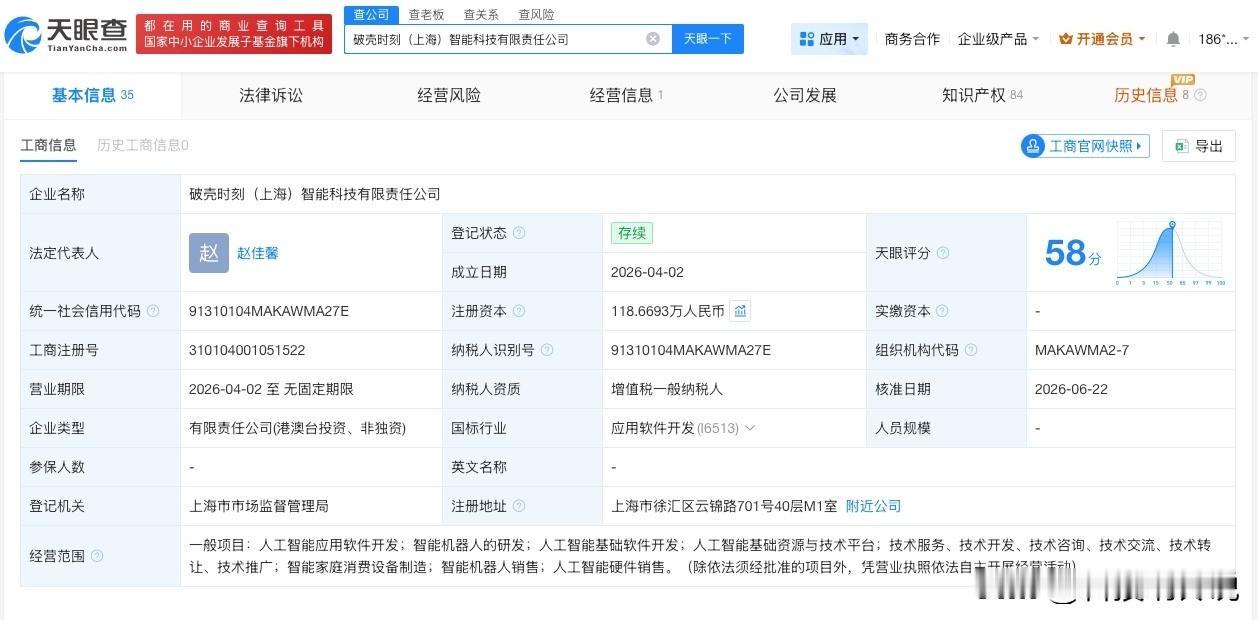Image resolution: width=1258 pixels, height=620 pixels.
Task: Click the 存续 status badge
Action: [x=632, y=233]
